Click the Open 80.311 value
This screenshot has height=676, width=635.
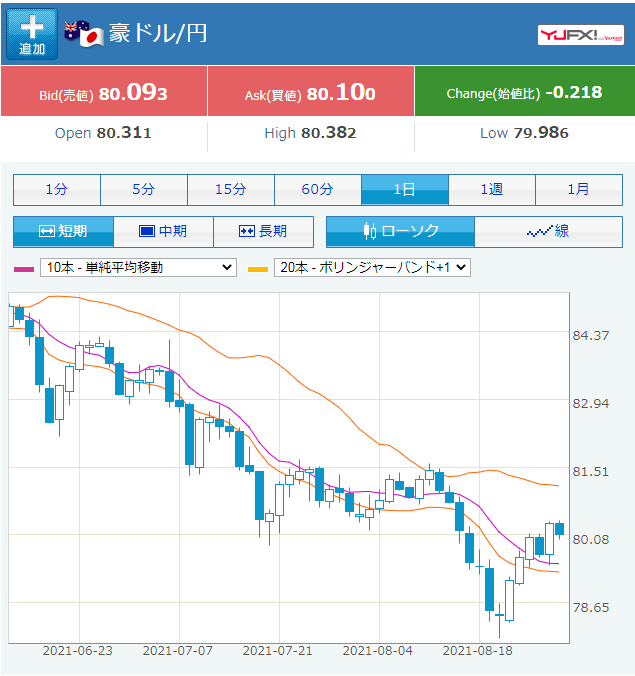click(x=103, y=133)
